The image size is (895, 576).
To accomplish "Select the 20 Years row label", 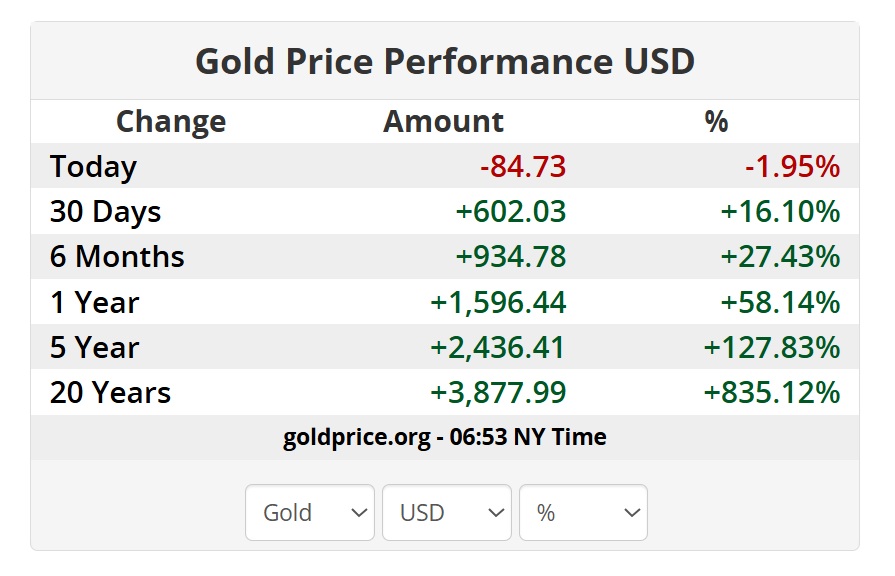I will click(110, 392).
